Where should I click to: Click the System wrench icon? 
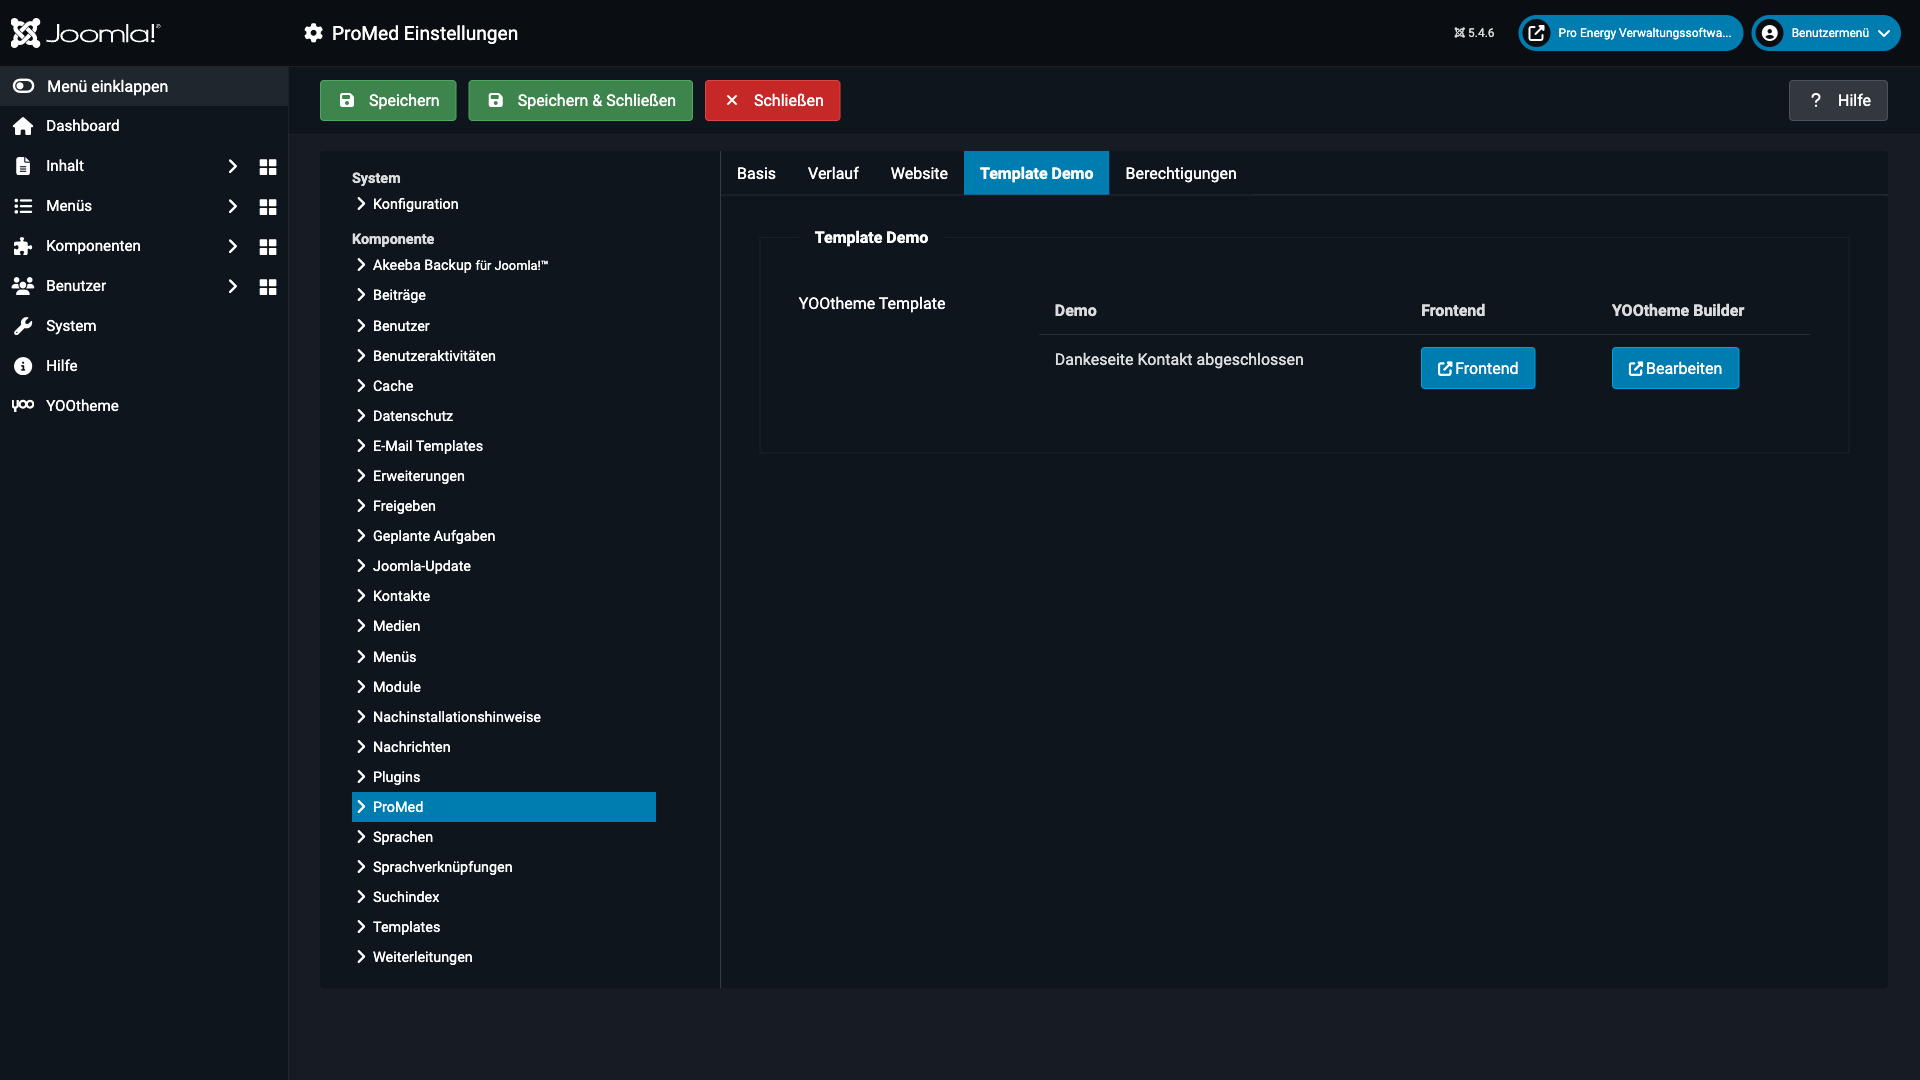23,326
